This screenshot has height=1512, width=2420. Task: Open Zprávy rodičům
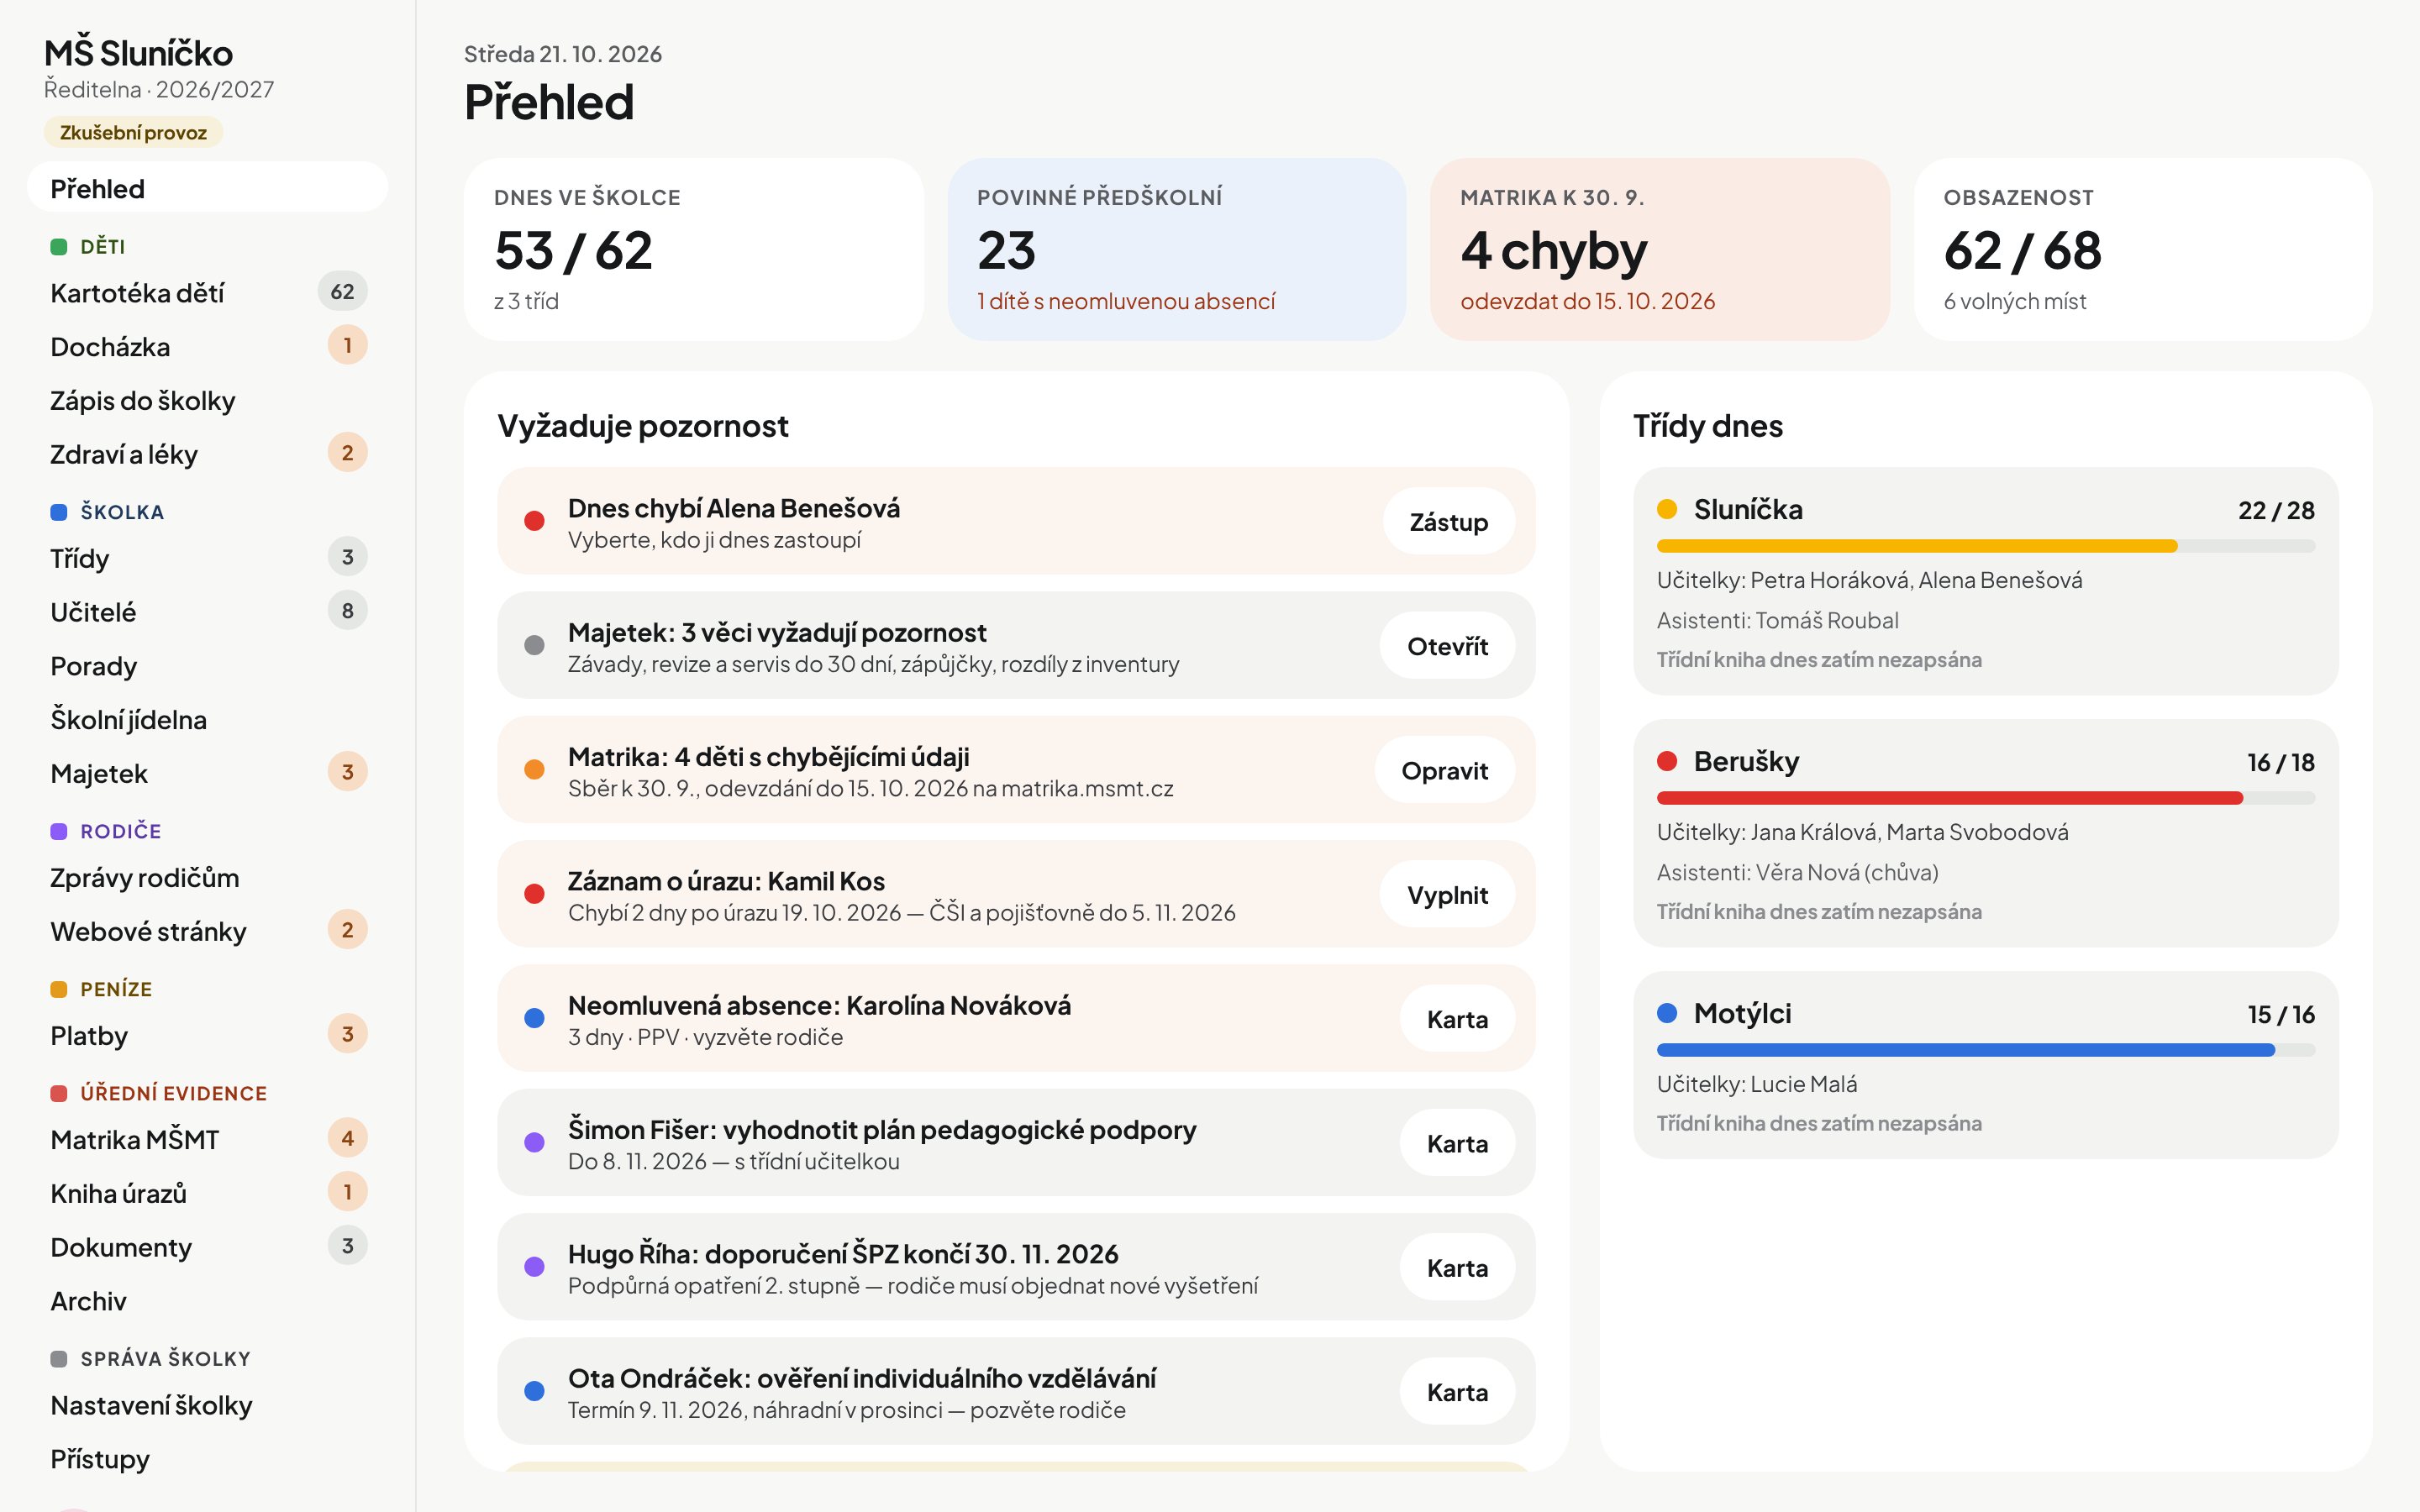pos(207,878)
